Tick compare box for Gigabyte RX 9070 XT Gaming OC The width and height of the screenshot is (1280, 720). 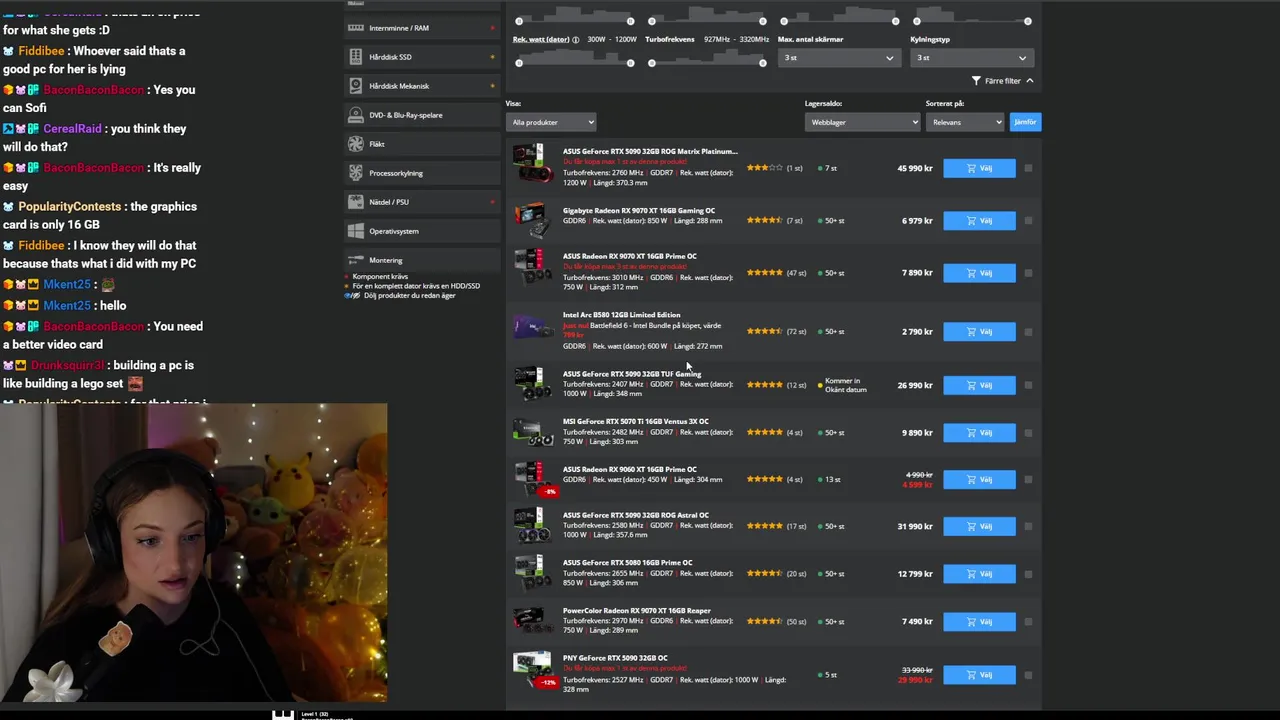tap(1028, 220)
